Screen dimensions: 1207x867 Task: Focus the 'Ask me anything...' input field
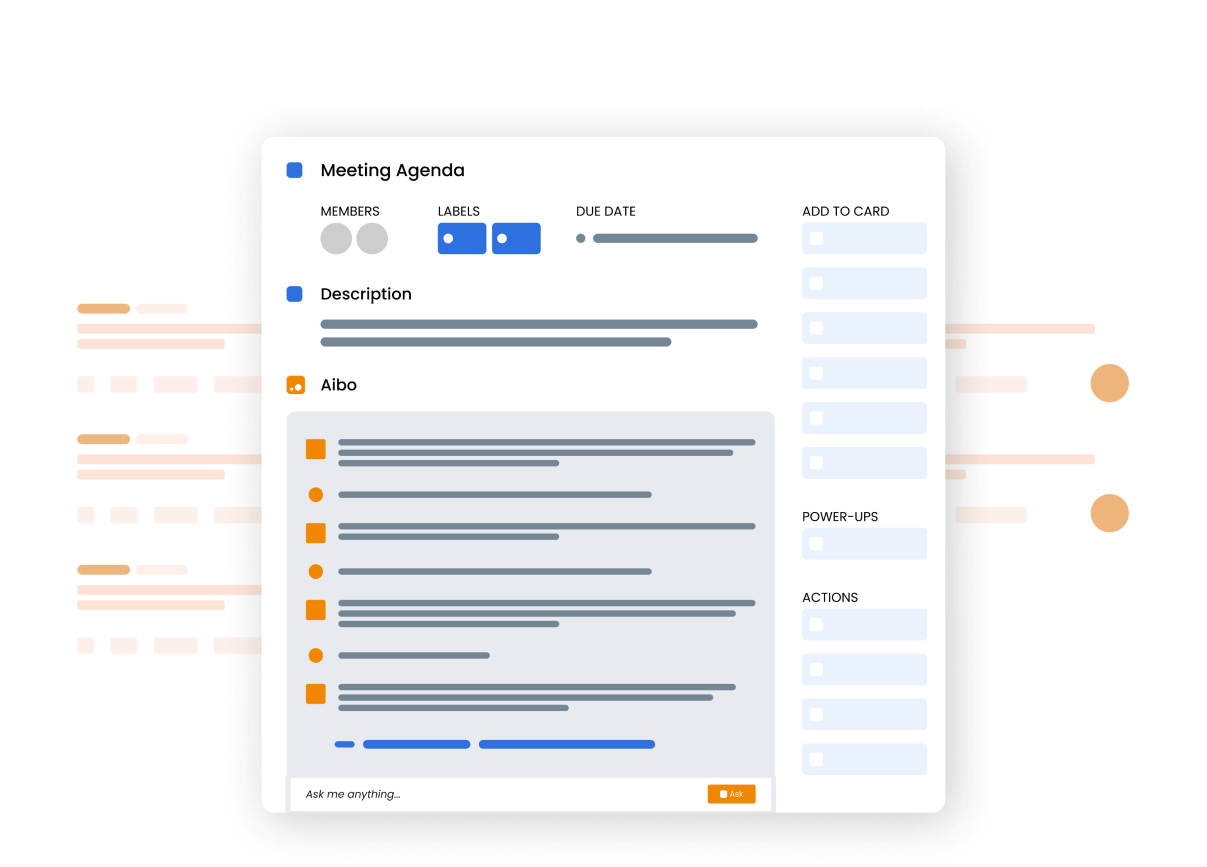(530, 794)
